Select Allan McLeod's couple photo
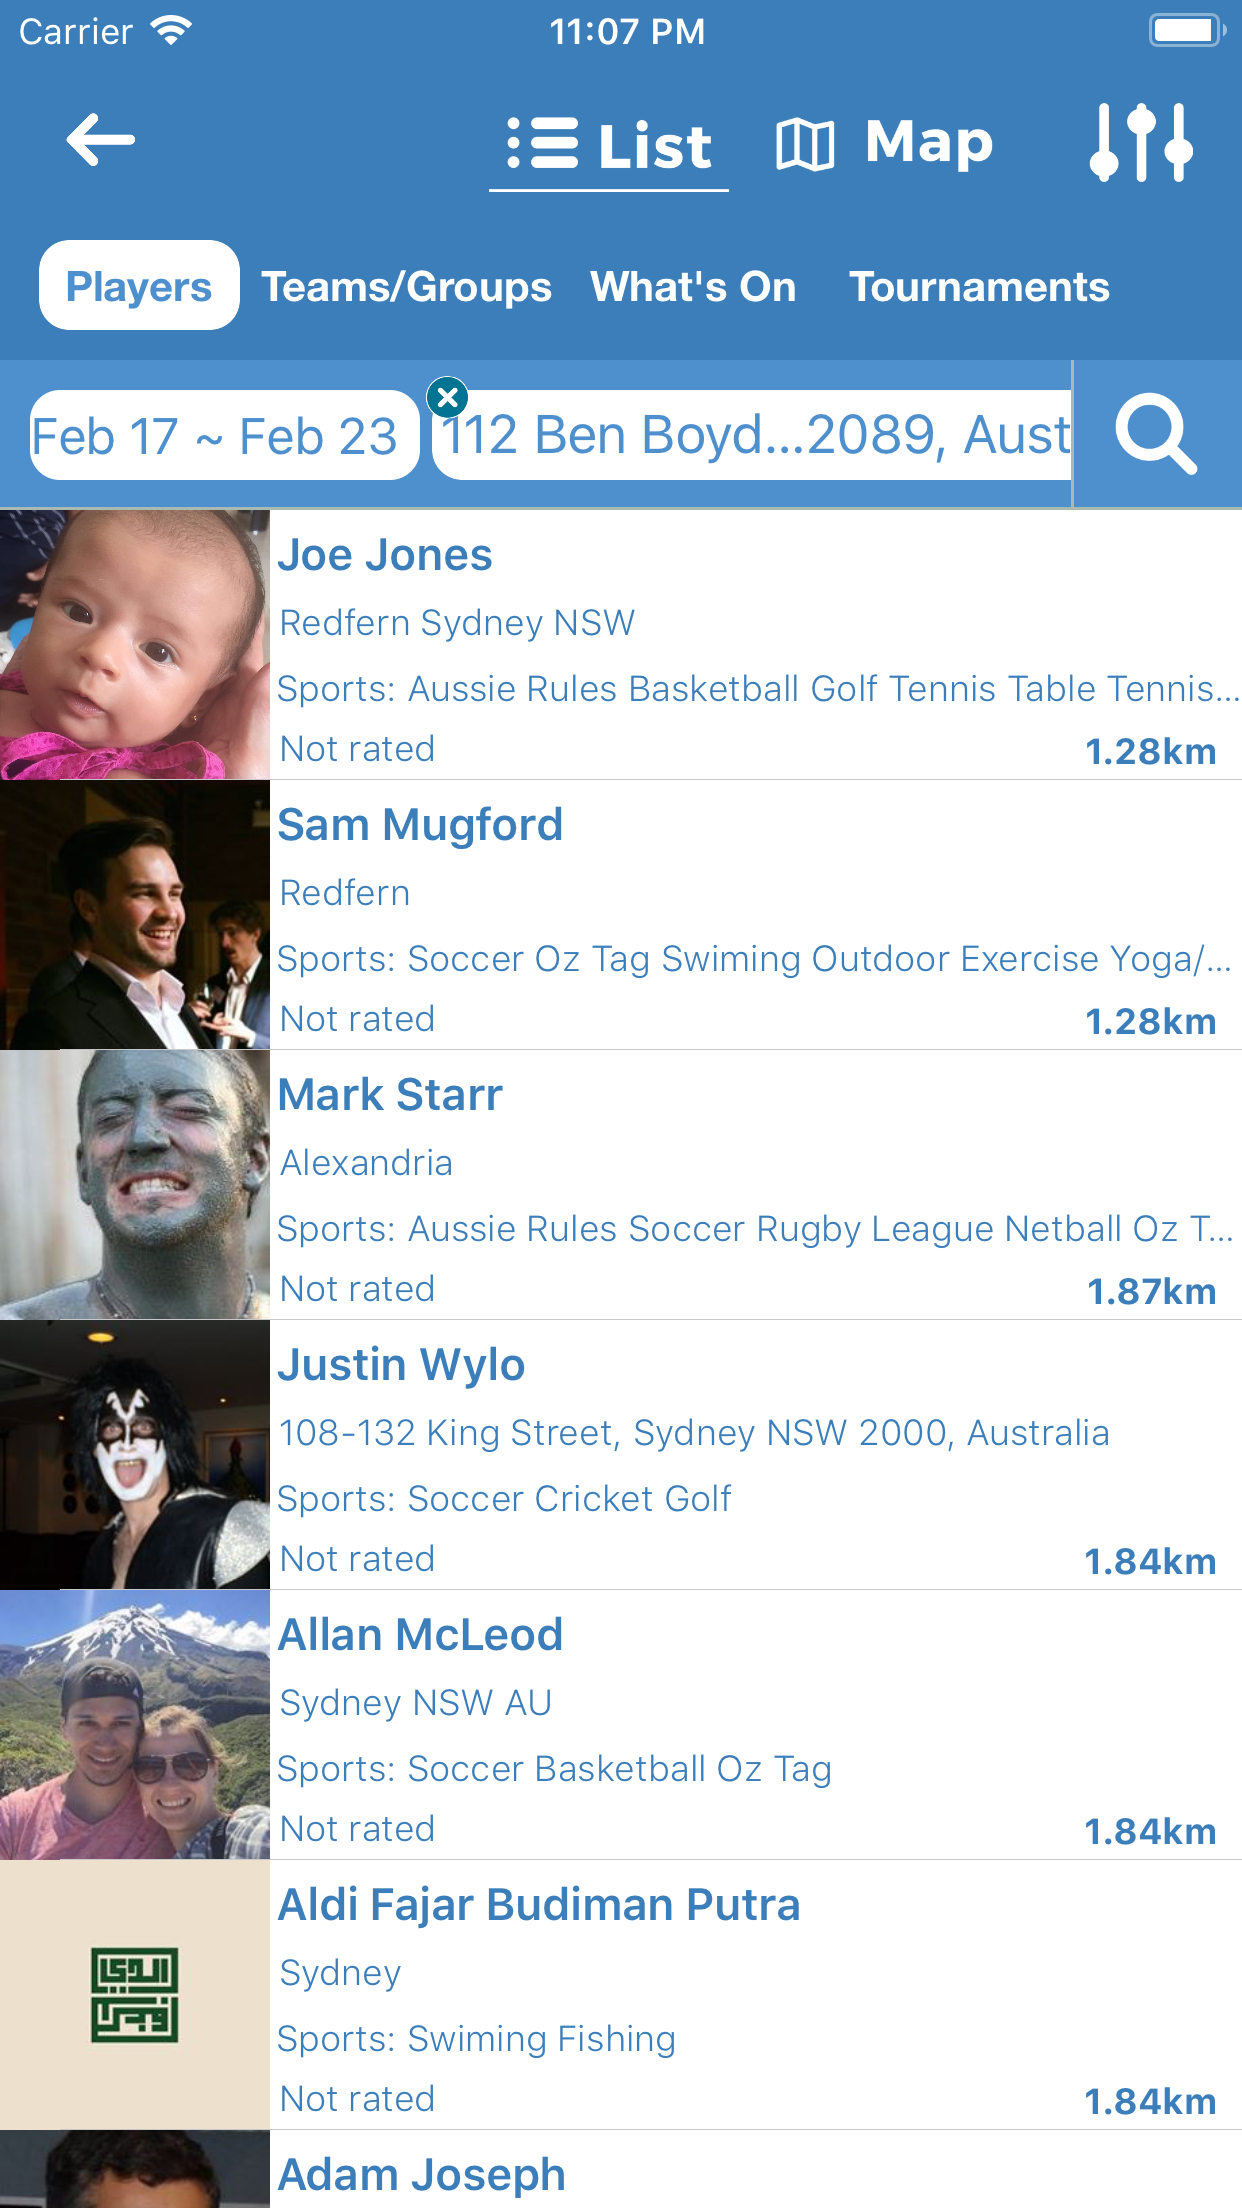Image resolution: width=1242 pixels, height=2208 pixels. pos(134,1725)
